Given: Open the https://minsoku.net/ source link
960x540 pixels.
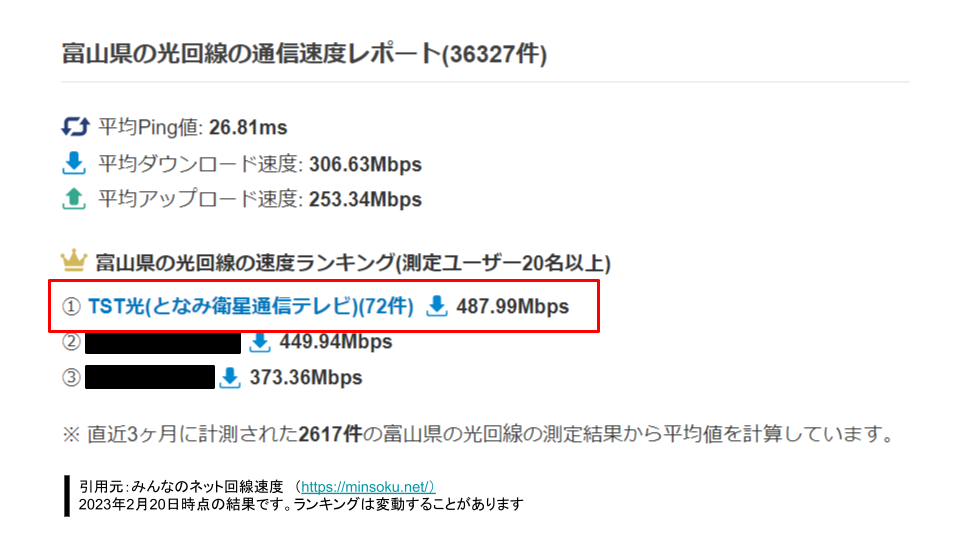Looking at the screenshot, I should [368, 487].
